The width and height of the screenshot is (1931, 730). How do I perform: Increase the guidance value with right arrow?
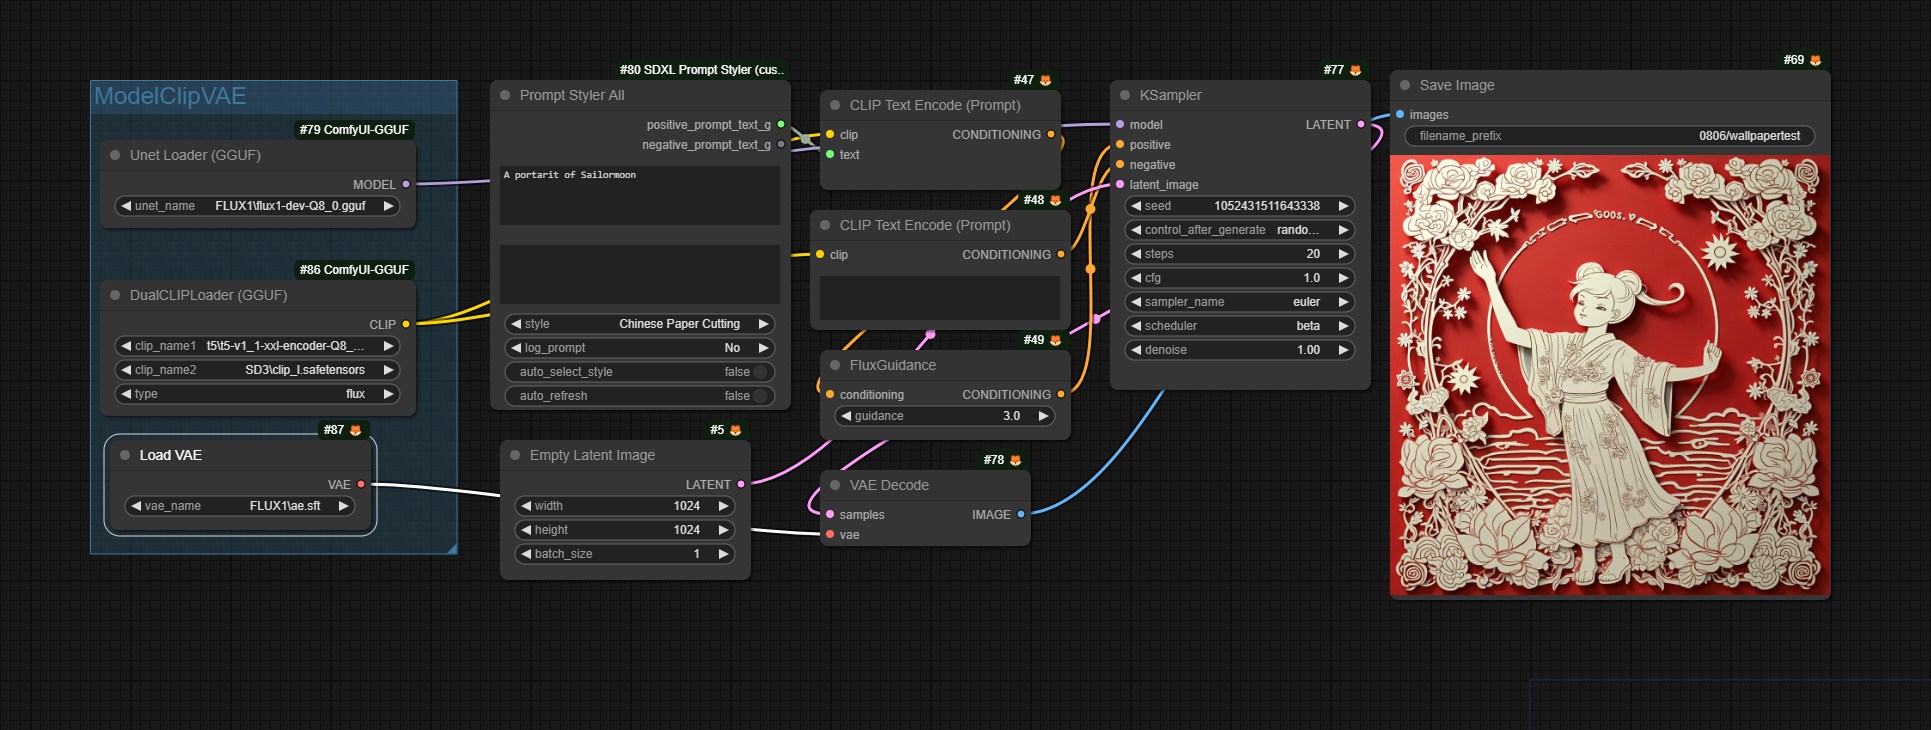pos(1044,416)
